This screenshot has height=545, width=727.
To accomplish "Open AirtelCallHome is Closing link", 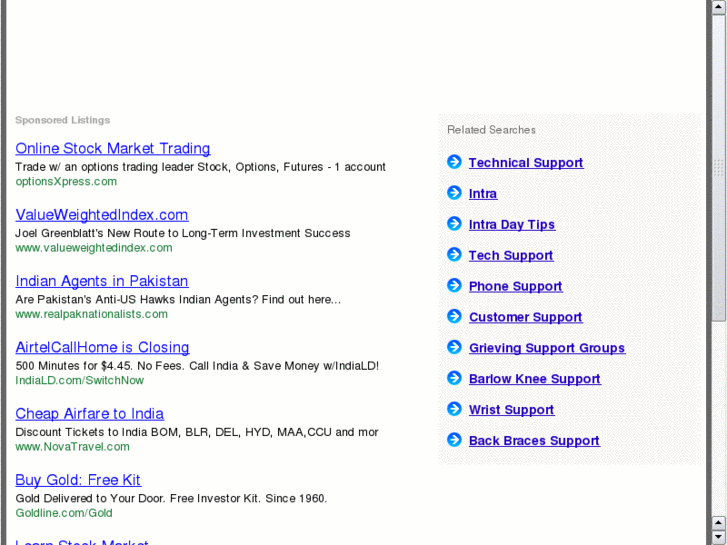I will pyautogui.click(x=102, y=347).
